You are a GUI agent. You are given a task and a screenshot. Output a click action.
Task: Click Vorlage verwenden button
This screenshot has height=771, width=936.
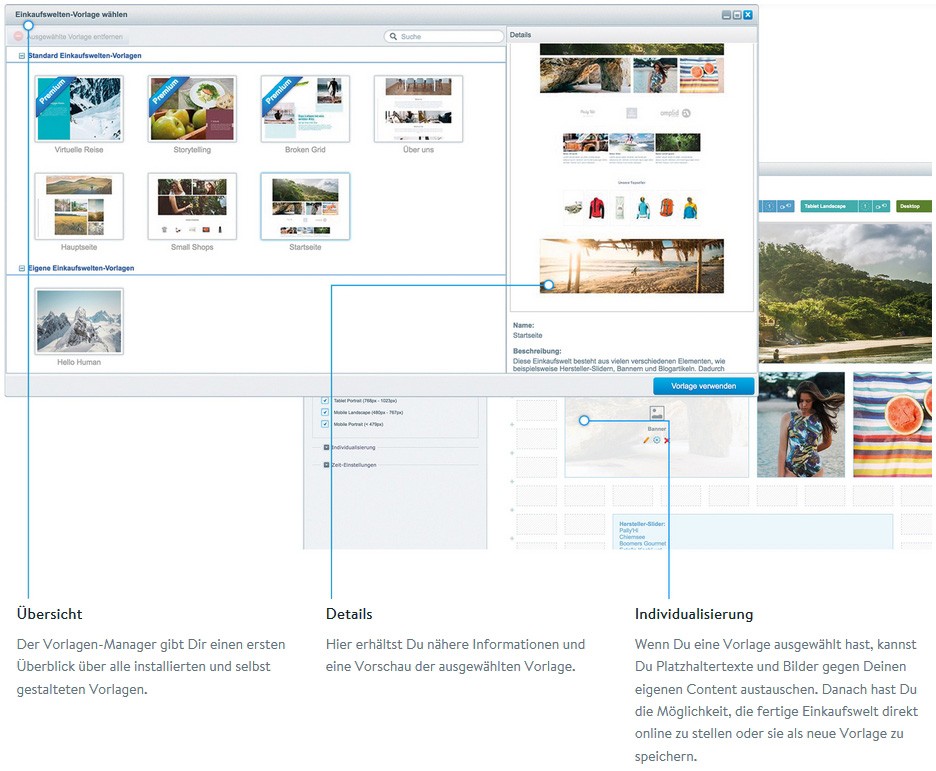tap(703, 386)
